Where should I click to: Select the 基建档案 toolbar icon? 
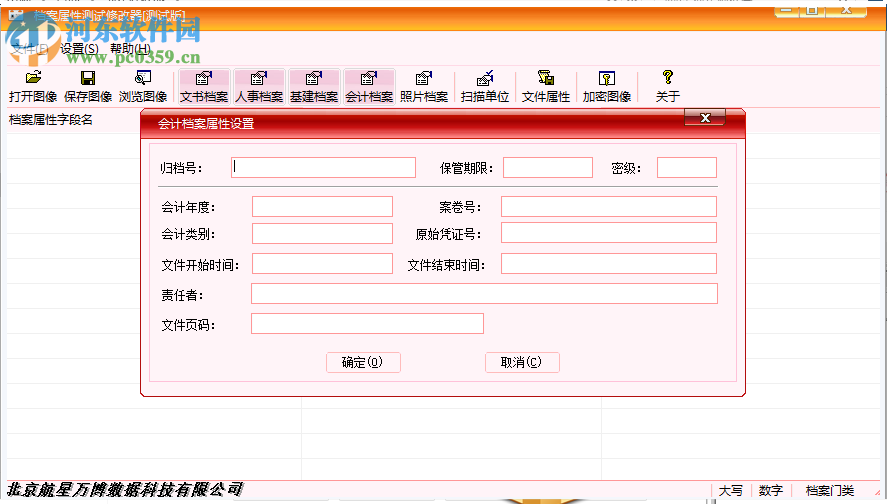[313, 87]
